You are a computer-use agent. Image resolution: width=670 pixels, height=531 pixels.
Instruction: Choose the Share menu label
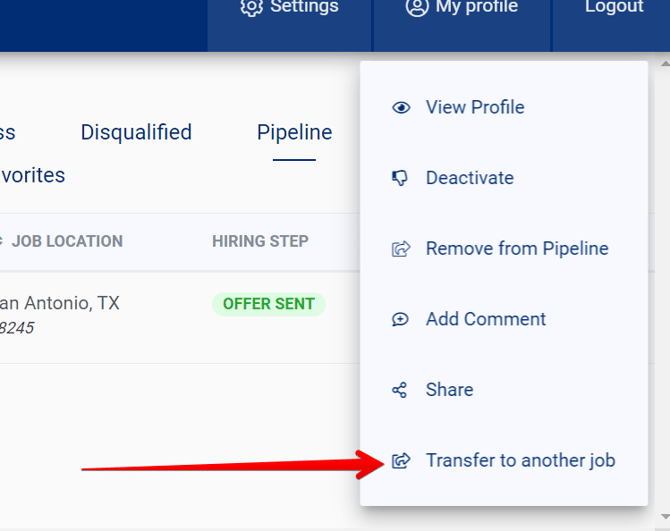coord(449,390)
